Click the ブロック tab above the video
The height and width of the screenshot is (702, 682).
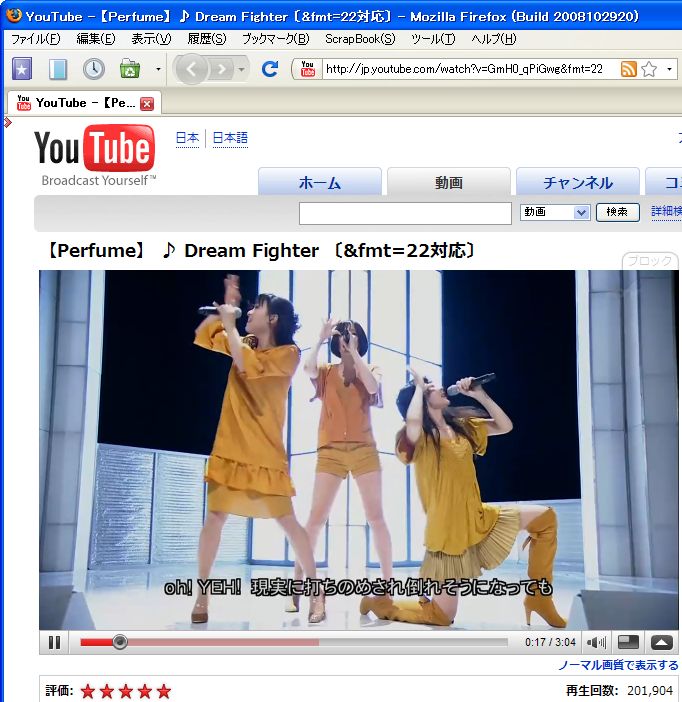tap(650, 261)
